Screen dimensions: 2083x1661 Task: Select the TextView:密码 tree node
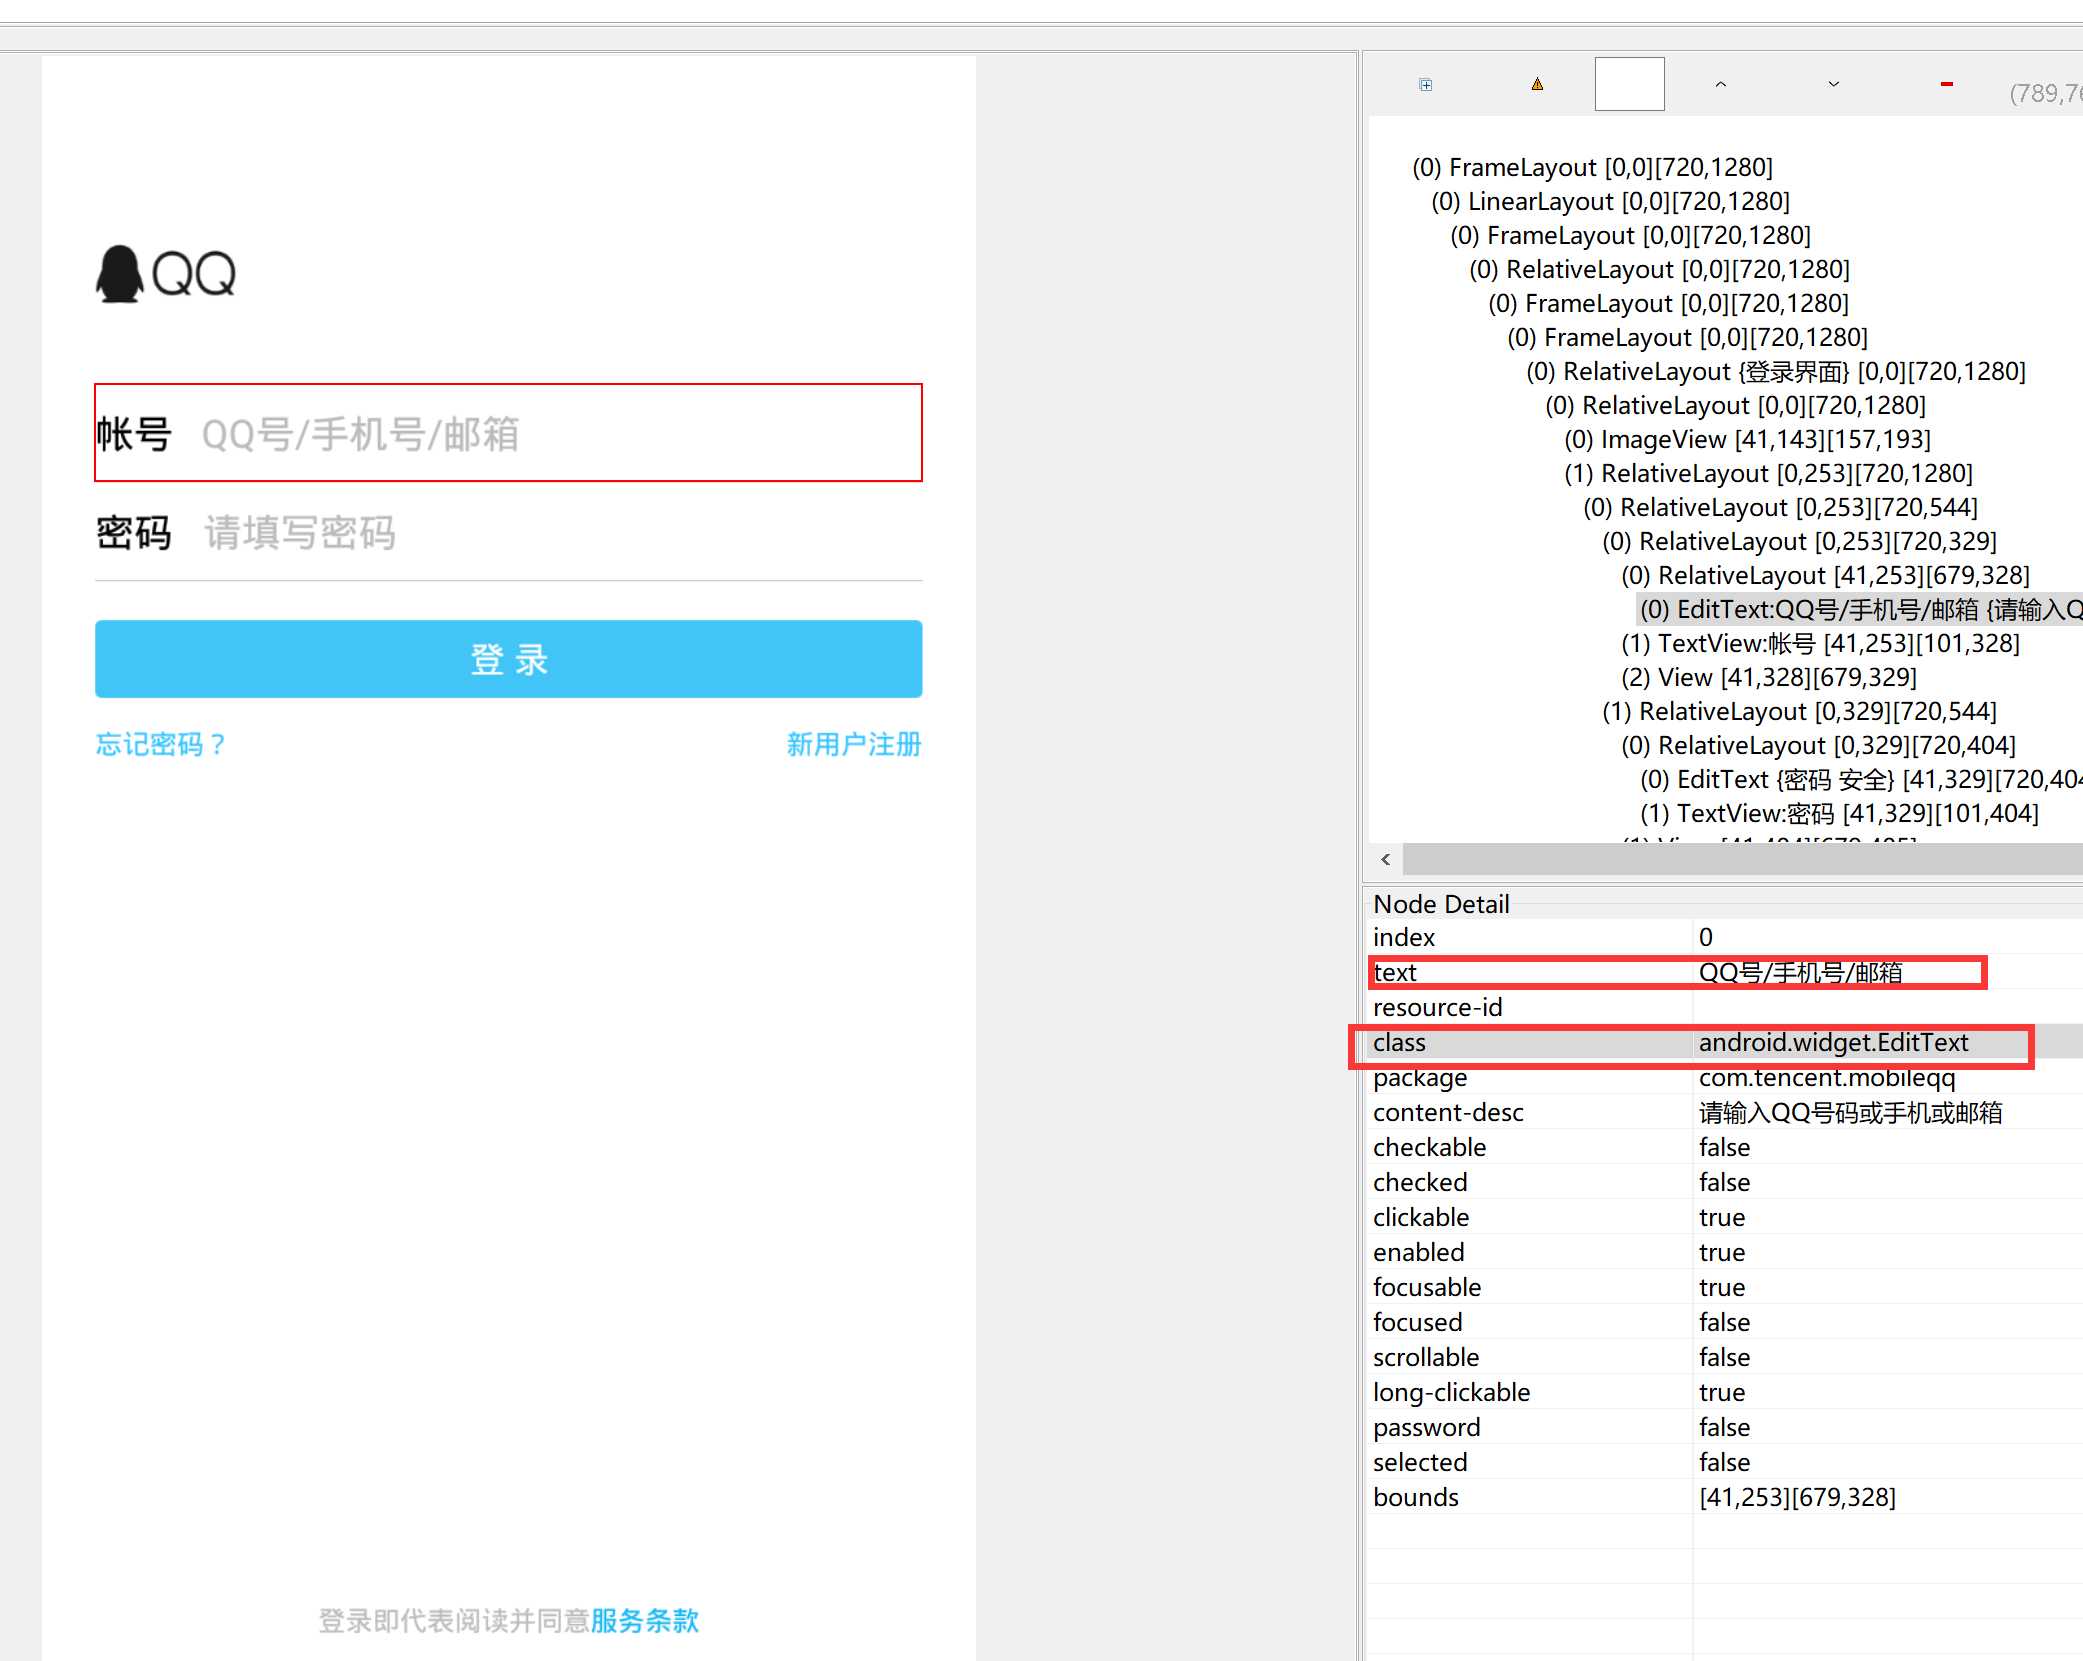(1839, 814)
